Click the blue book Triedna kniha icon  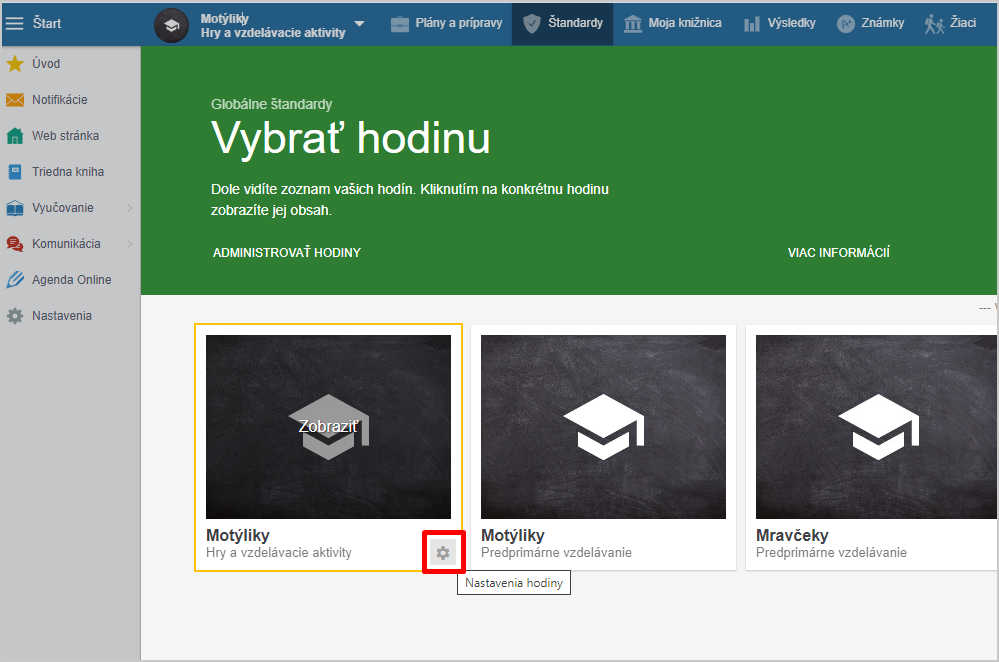(x=15, y=172)
